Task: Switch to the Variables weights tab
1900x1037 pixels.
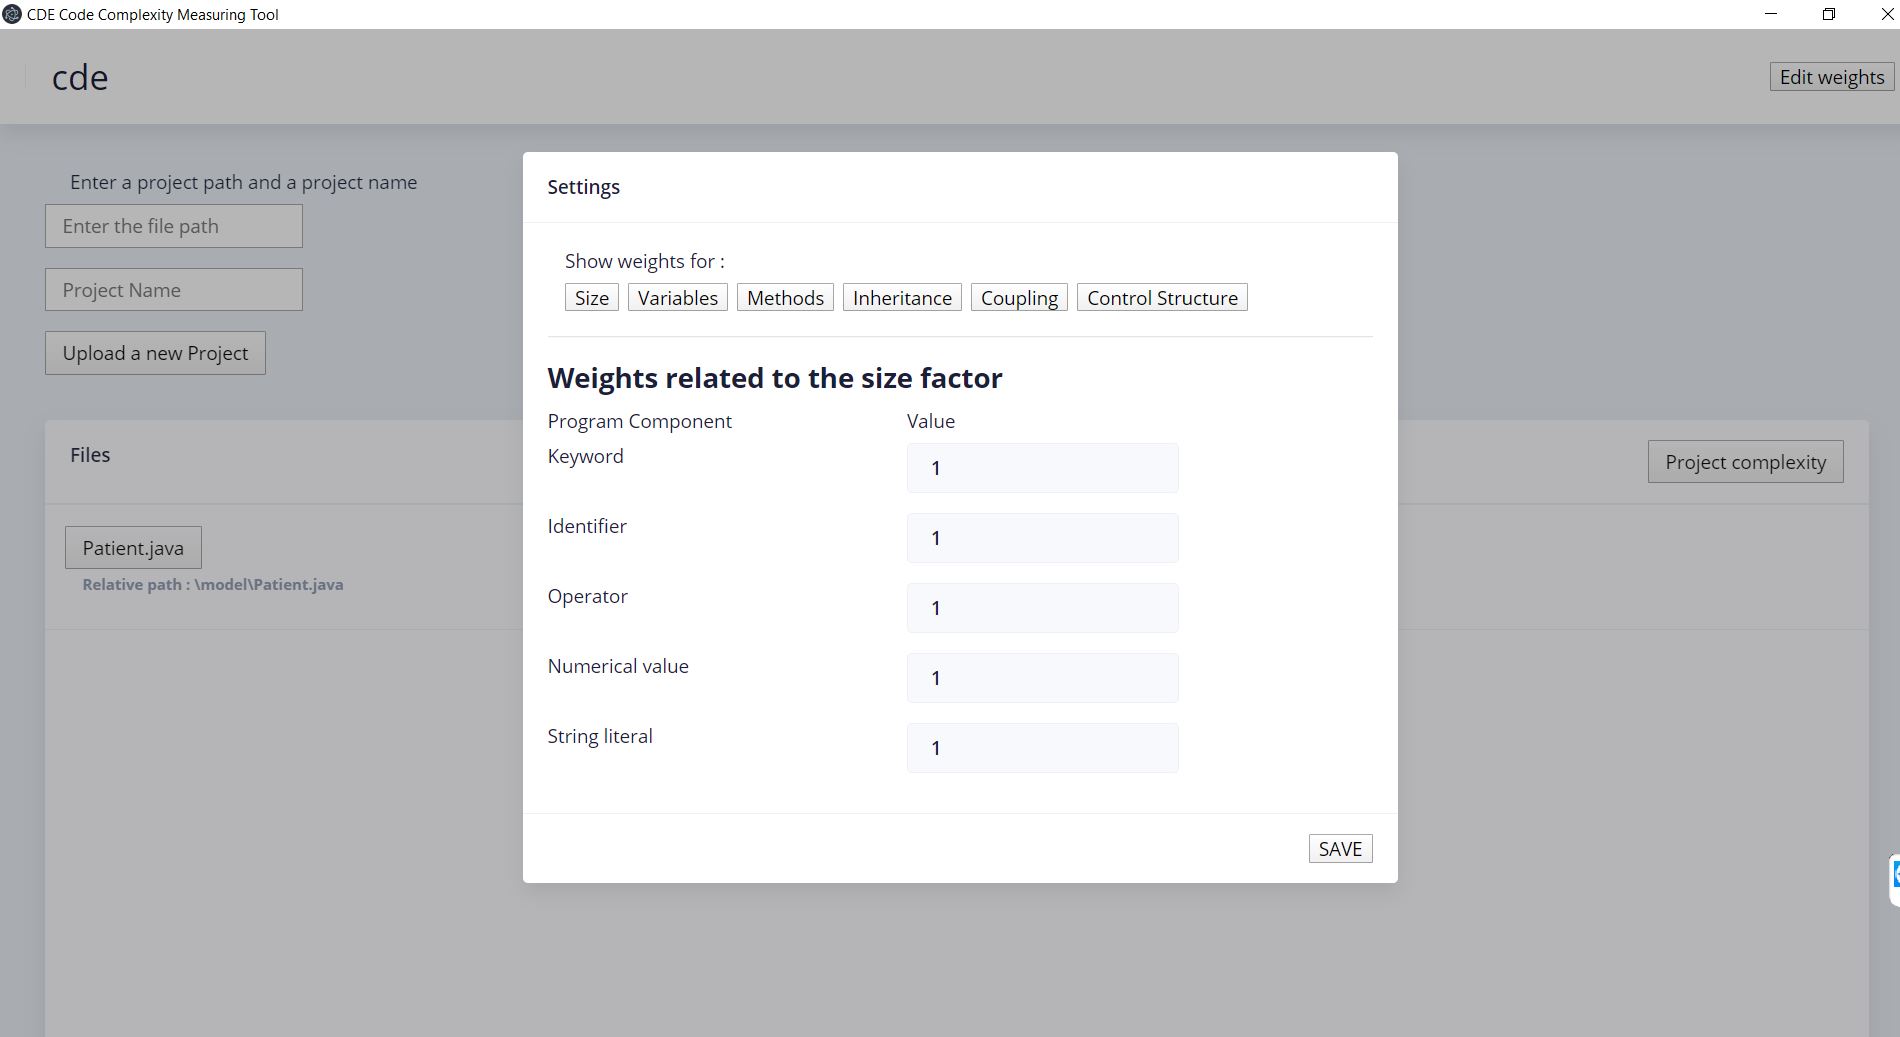Action: tap(677, 297)
